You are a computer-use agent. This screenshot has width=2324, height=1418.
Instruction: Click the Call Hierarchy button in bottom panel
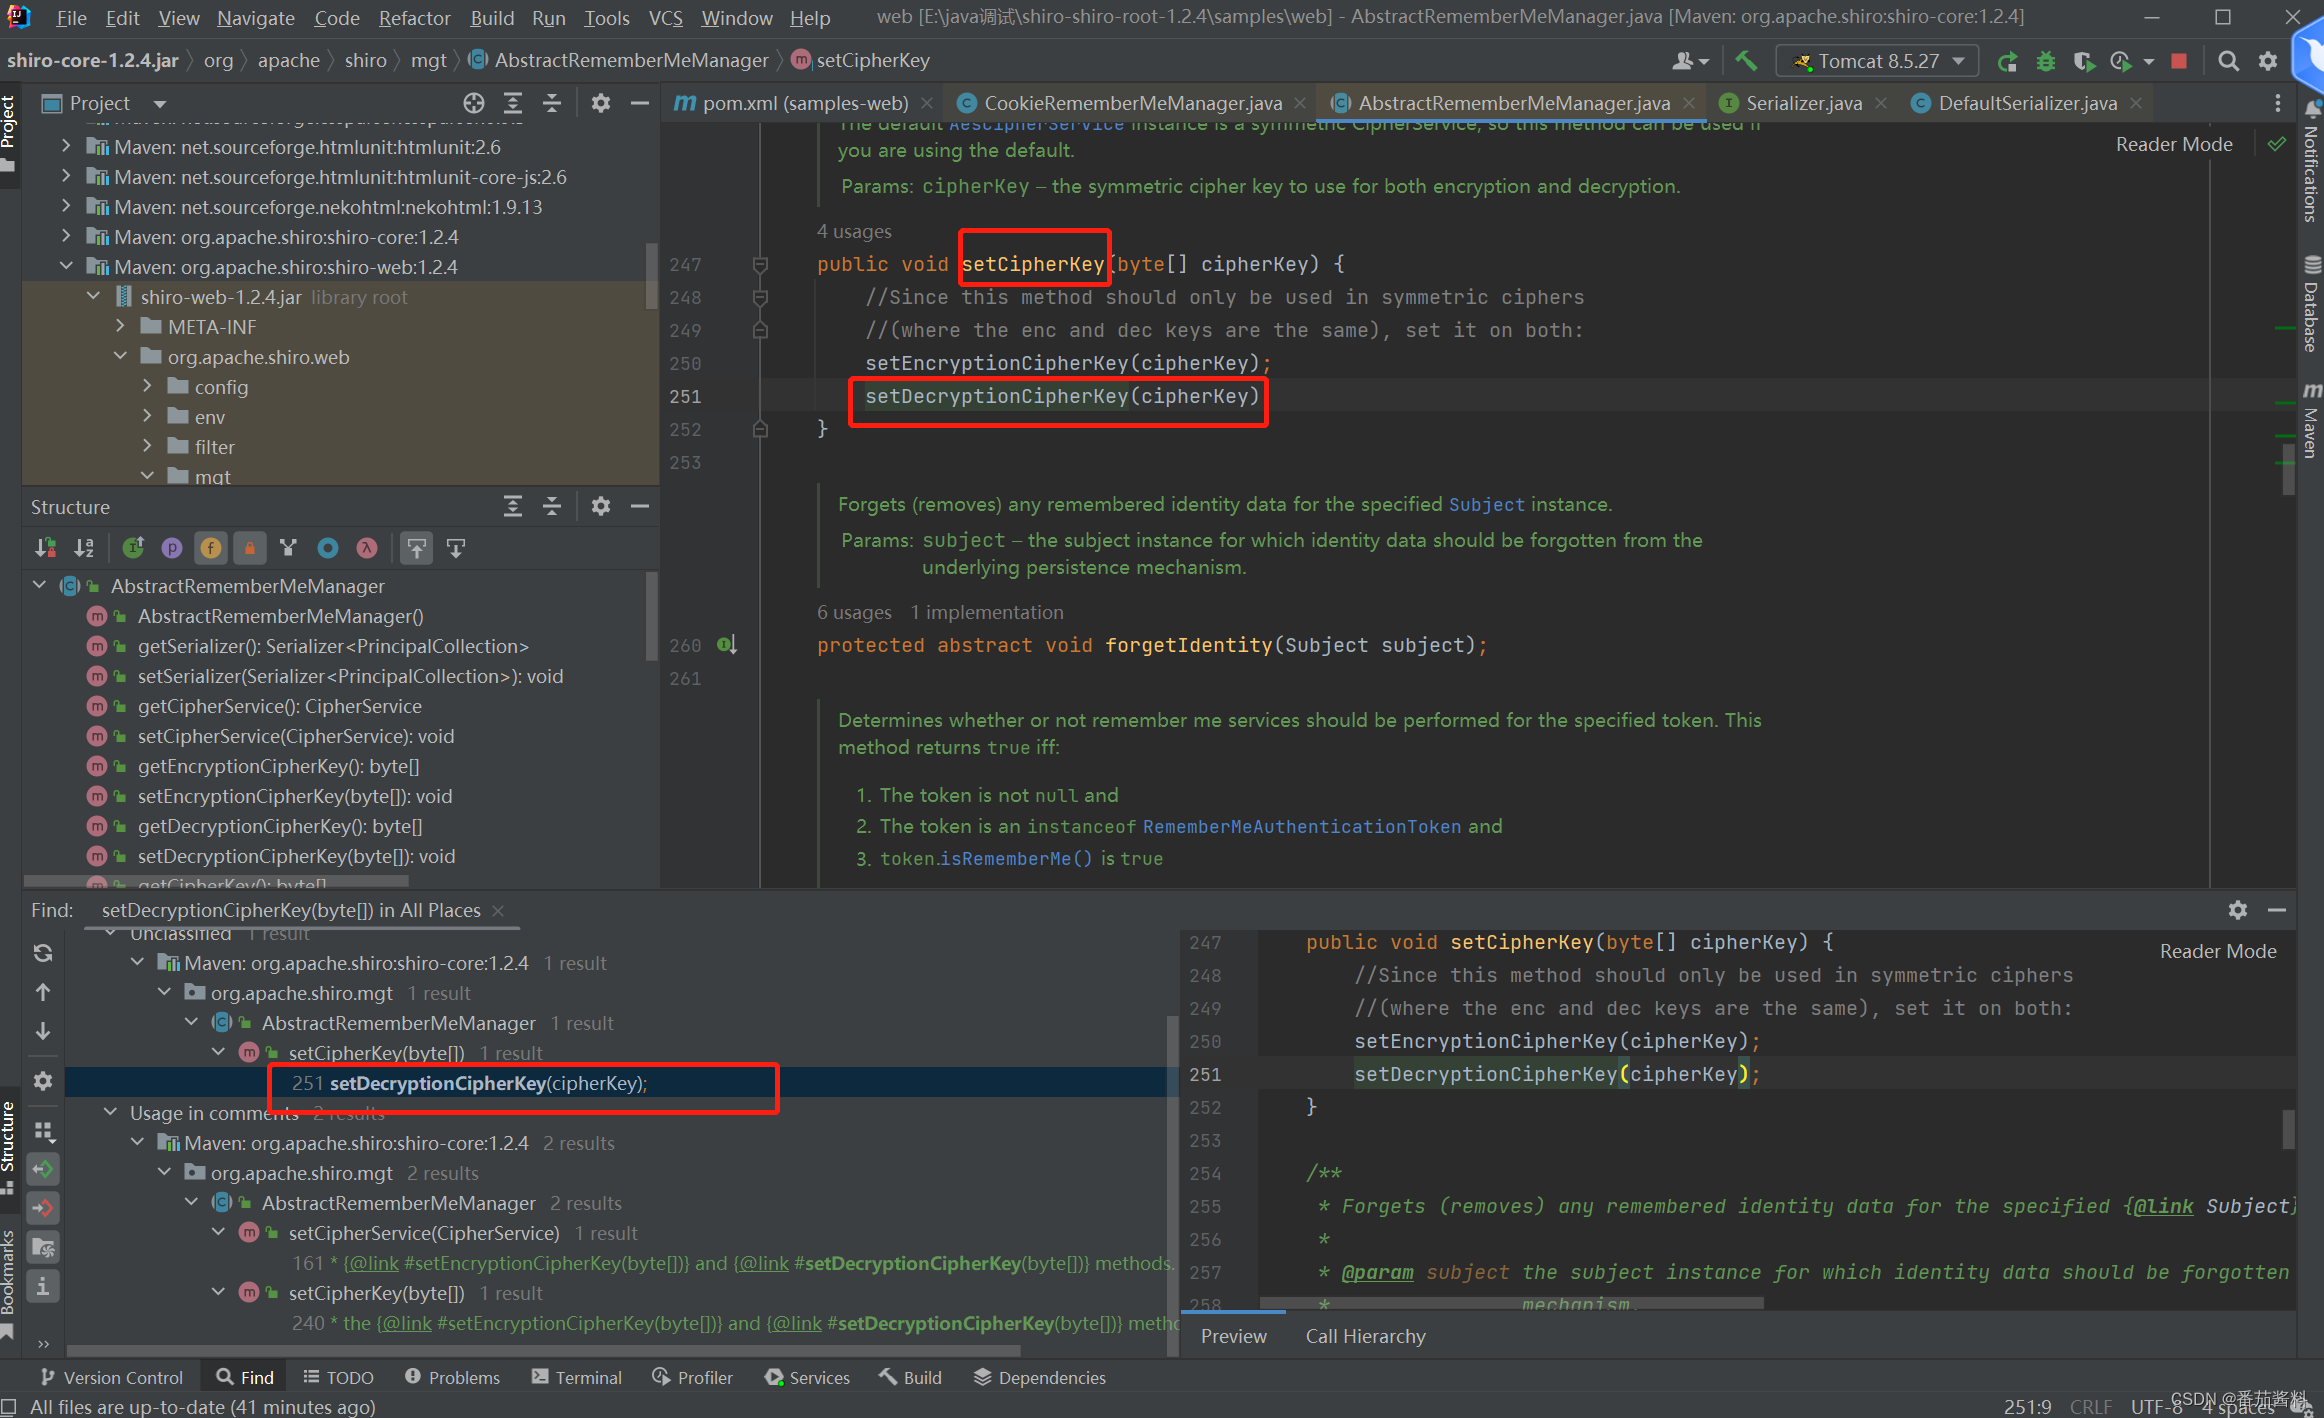tap(1365, 1335)
